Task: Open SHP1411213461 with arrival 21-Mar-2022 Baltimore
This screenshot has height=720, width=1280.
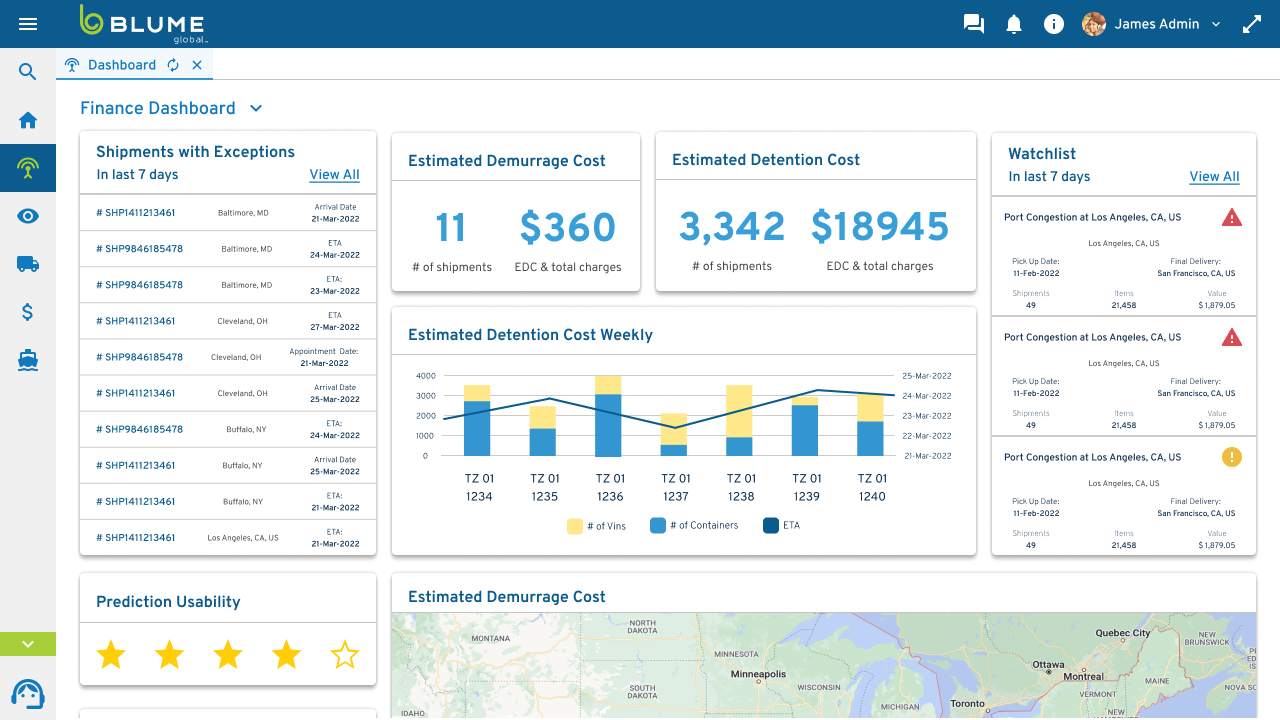Action: pos(228,213)
